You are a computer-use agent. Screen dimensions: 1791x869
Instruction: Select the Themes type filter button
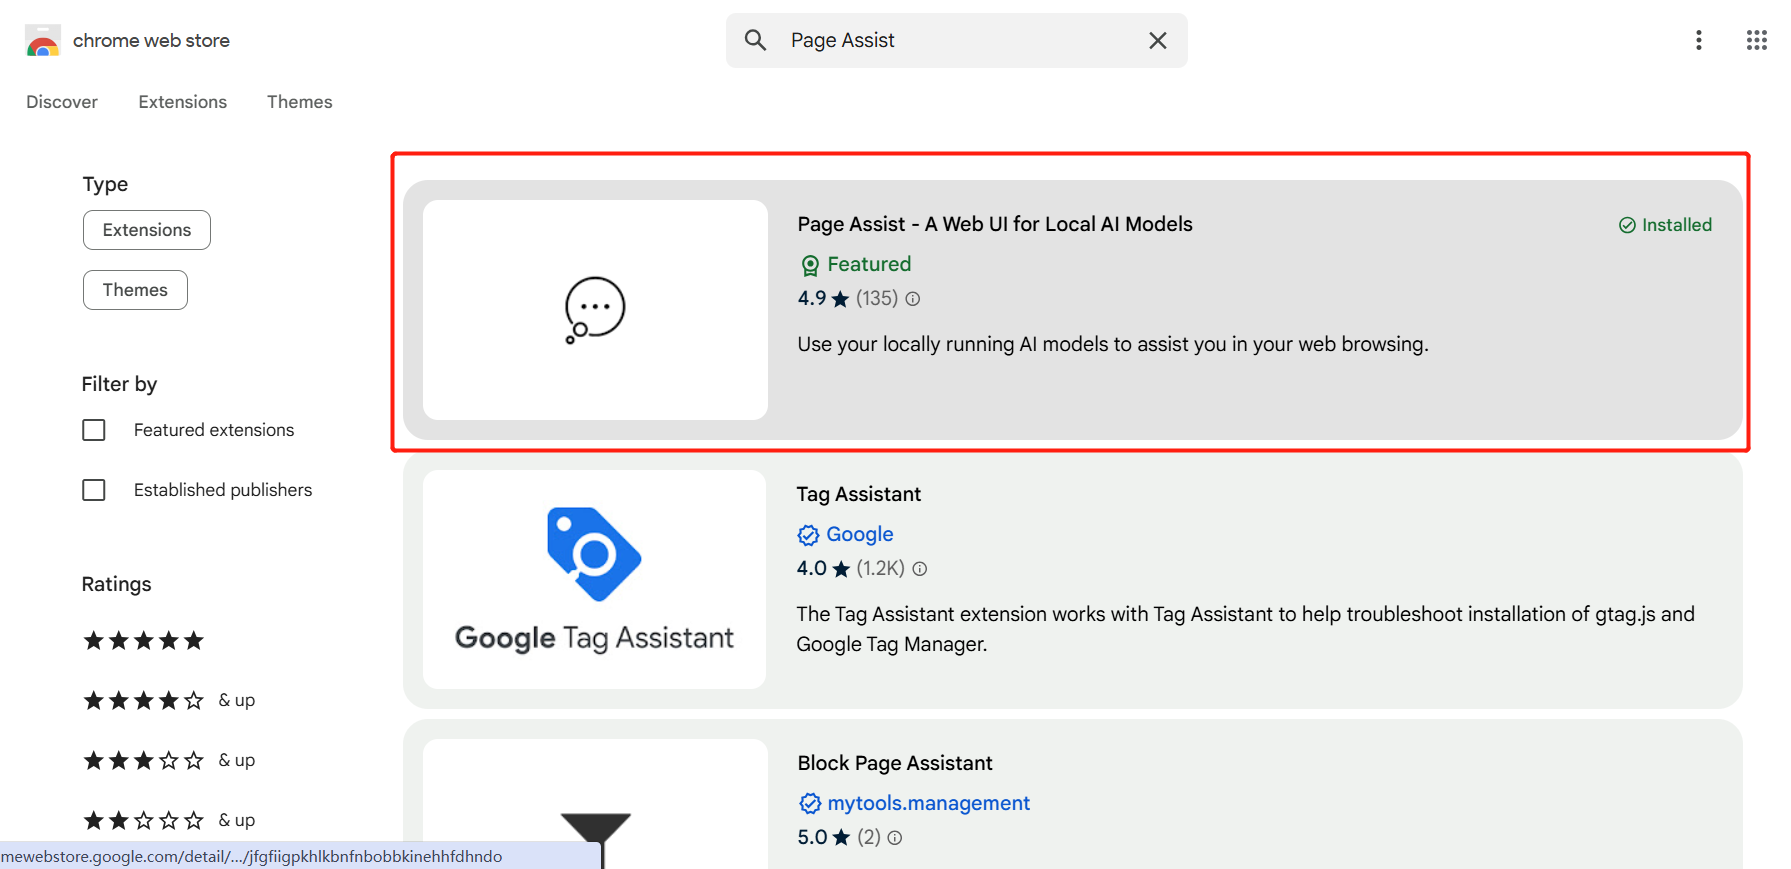135,290
